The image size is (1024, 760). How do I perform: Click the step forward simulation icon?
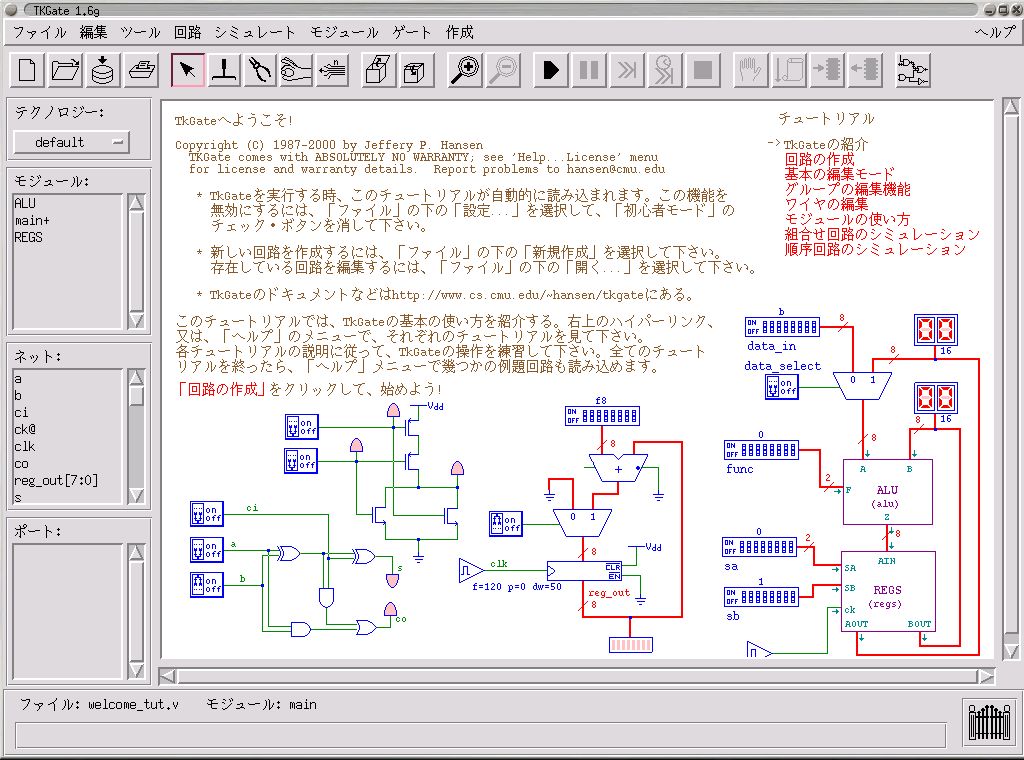[626, 70]
